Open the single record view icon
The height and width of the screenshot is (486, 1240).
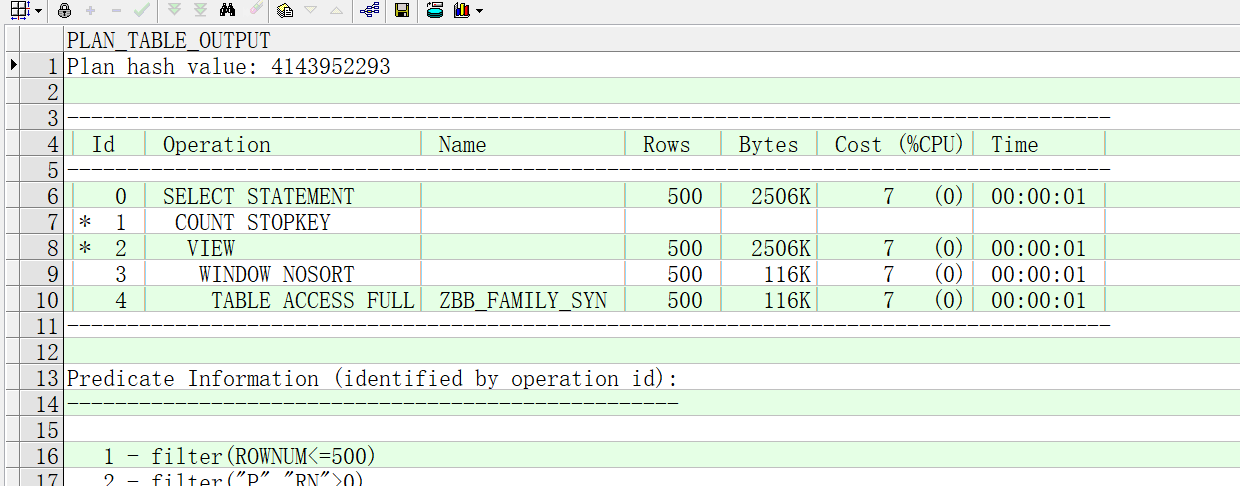[x=285, y=10]
